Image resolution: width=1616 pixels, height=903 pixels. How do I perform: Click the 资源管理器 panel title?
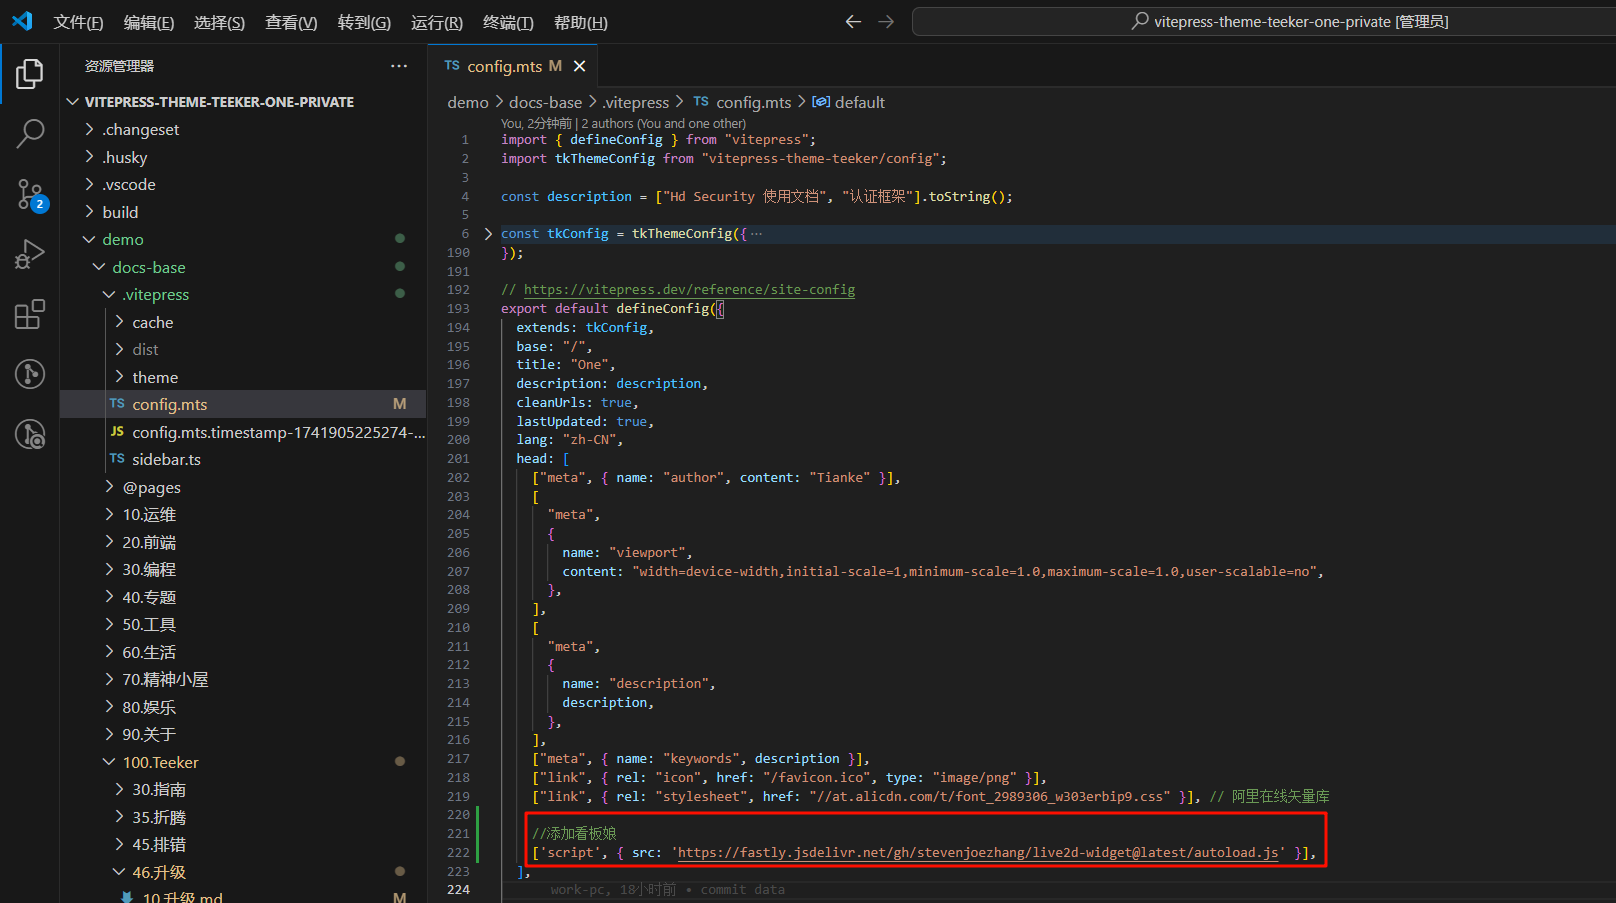[x=119, y=66]
